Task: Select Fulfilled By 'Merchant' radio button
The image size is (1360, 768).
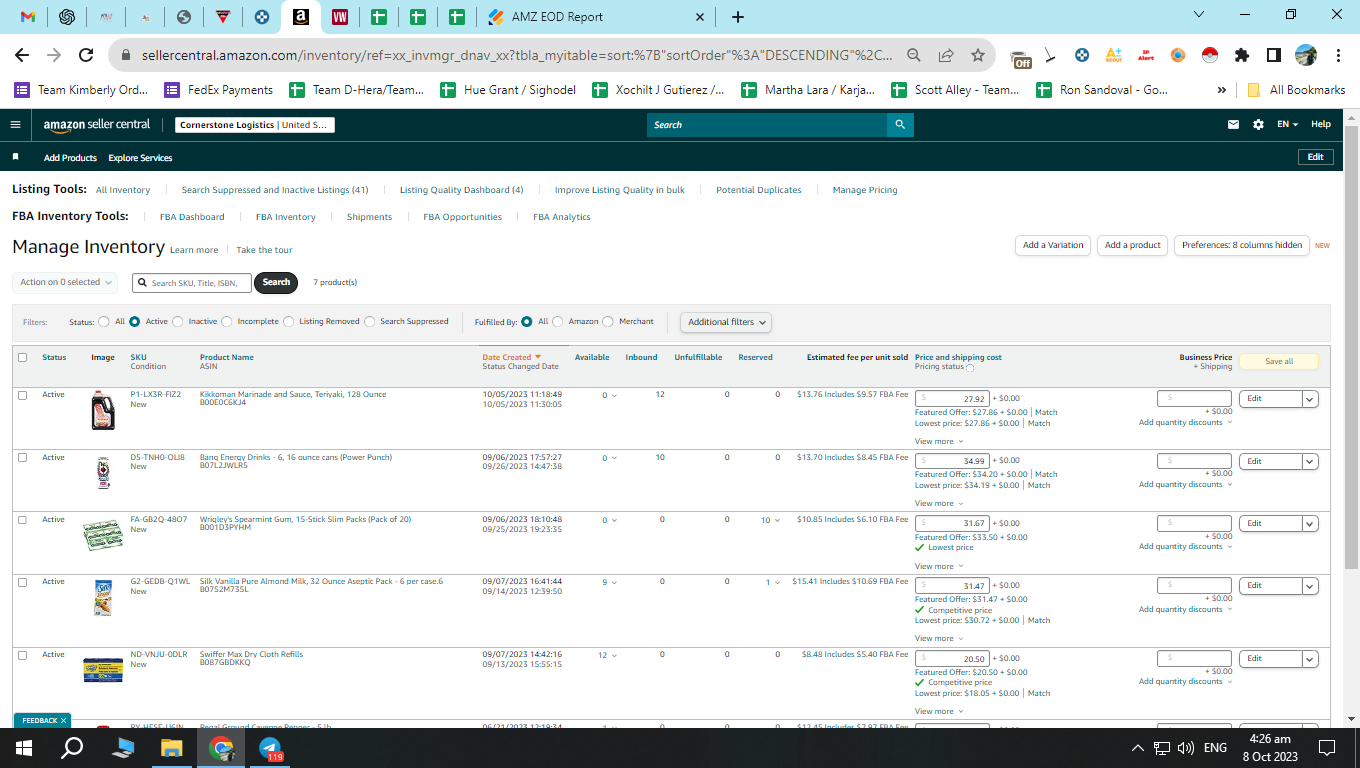Action: [608, 322]
